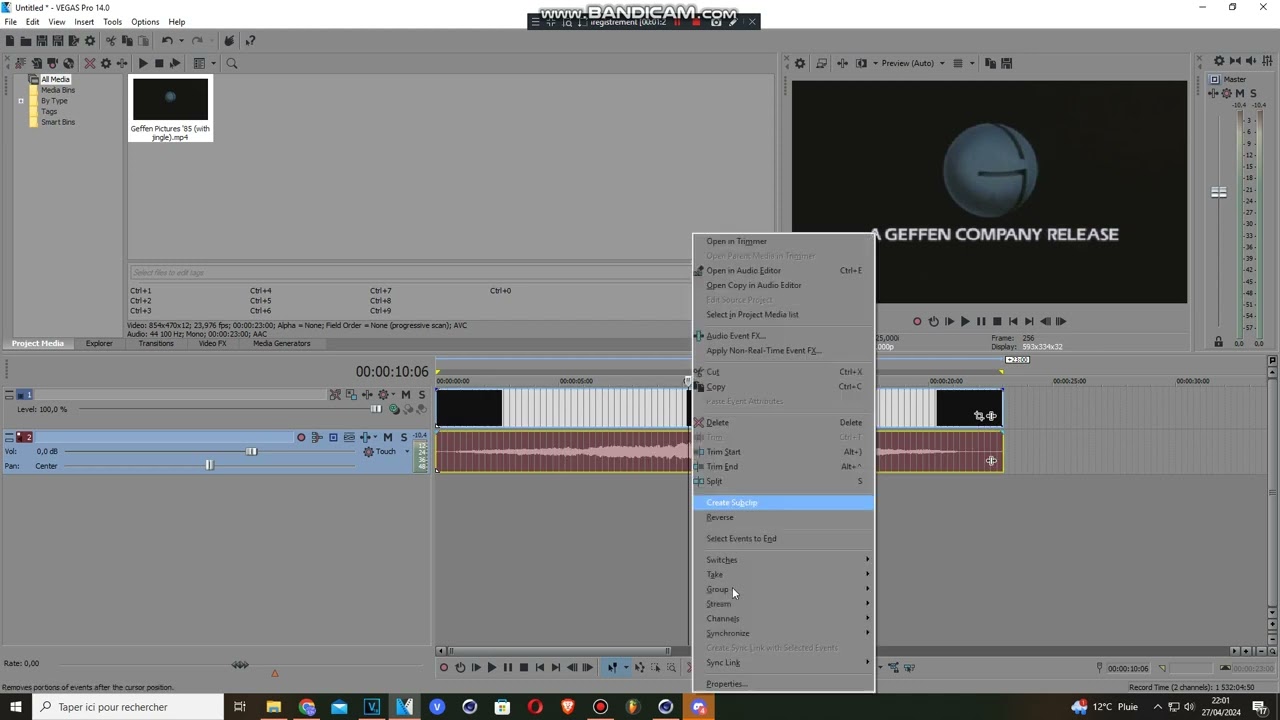Arm audio track 2 for record
The height and width of the screenshot is (720, 1280).
pyautogui.click(x=301, y=437)
